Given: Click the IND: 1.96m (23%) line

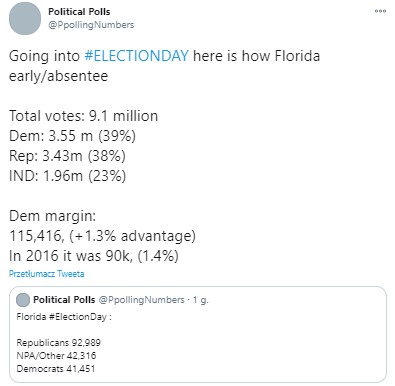Looking at the screenshot, I should 68,176.
